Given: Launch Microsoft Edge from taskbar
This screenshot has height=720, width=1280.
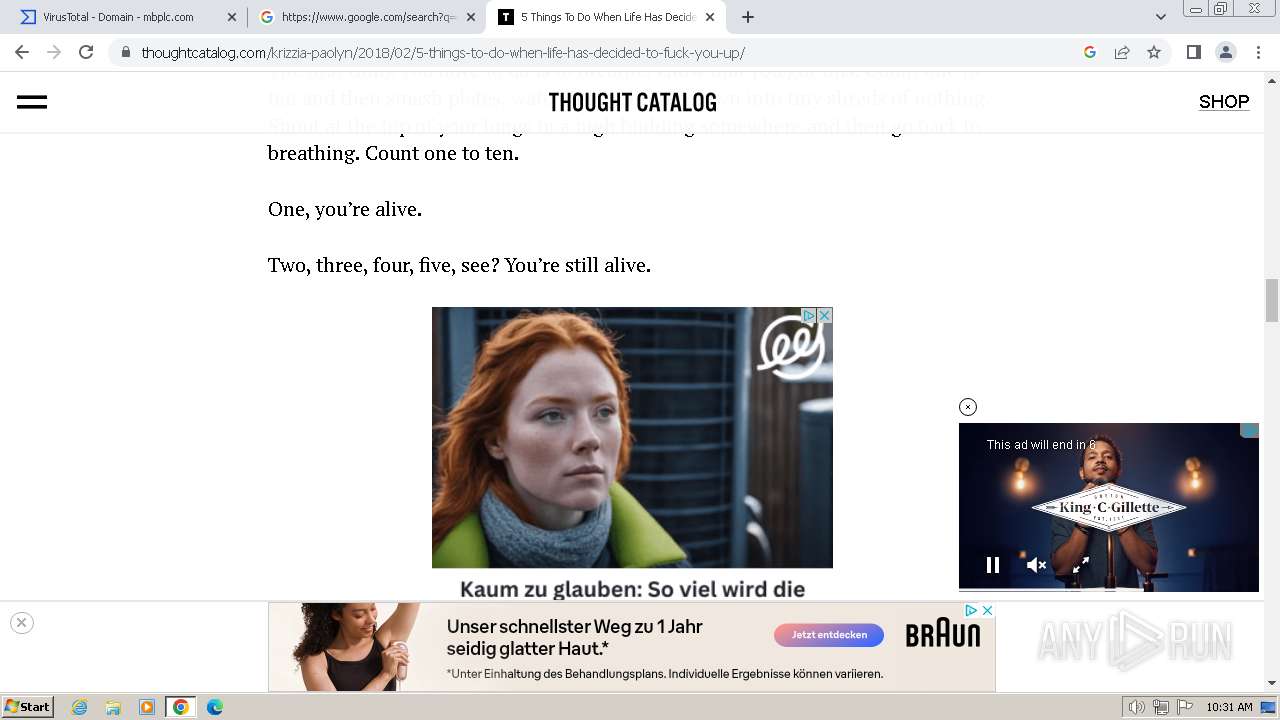Looking at the screenshot, I should (x=215, y=707).
